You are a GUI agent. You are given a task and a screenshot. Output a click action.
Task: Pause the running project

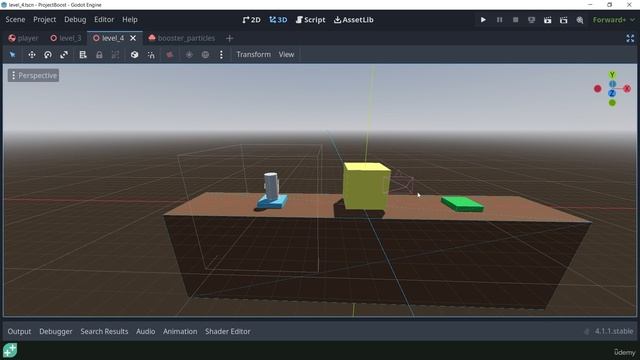click(499, 20)
